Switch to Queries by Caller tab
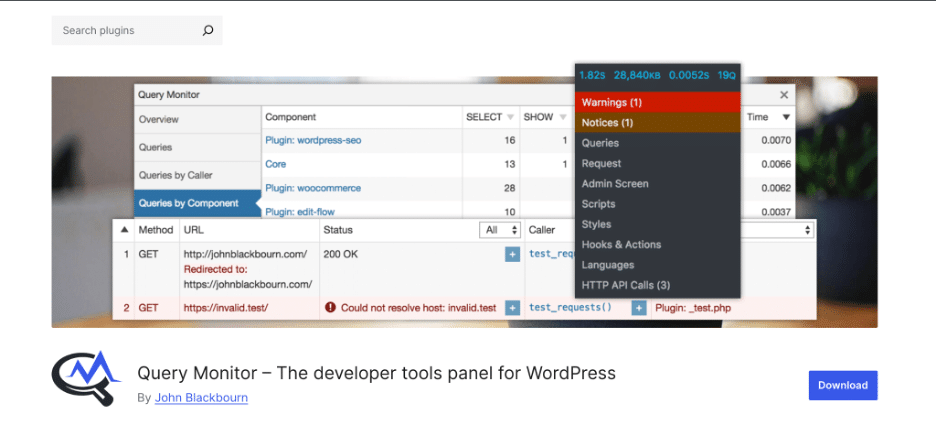Image resolution: width=936 pixels, height=436 pixels. (x=198, y=176)
